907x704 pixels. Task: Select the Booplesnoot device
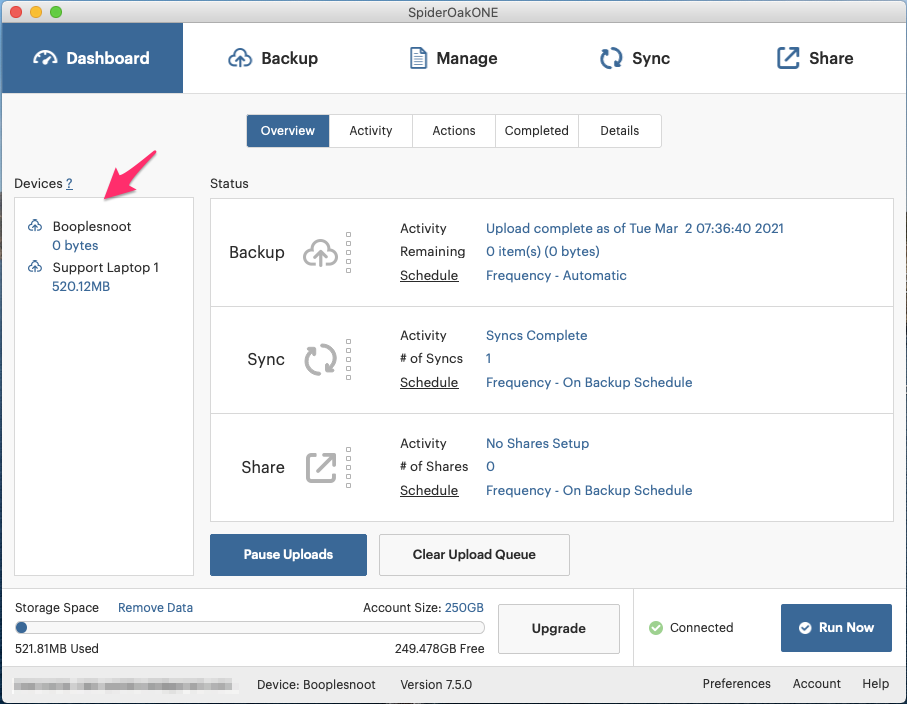coord(92,226)
